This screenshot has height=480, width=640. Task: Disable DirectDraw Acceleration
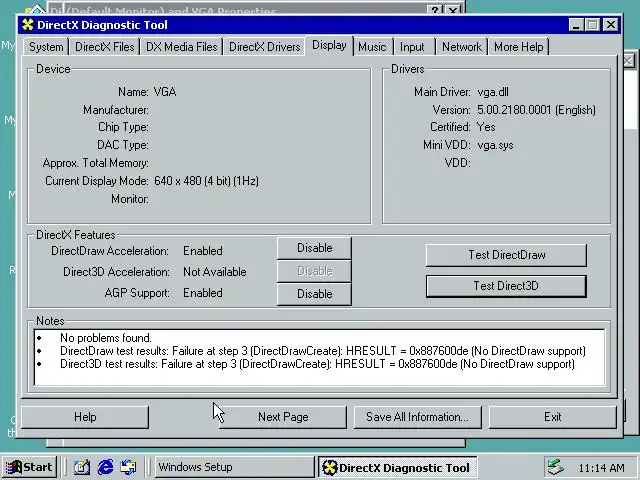[x=314, y=248]
